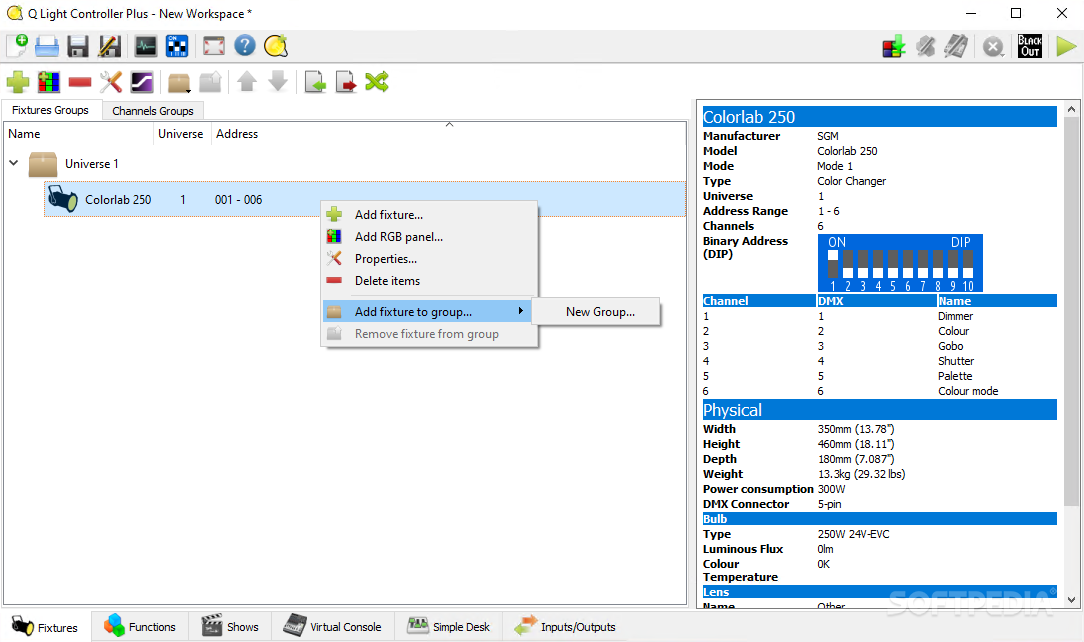Save workspace with floppy disk icon
This screenshot has width=1084, height=642.
click(x=77, y=46)
